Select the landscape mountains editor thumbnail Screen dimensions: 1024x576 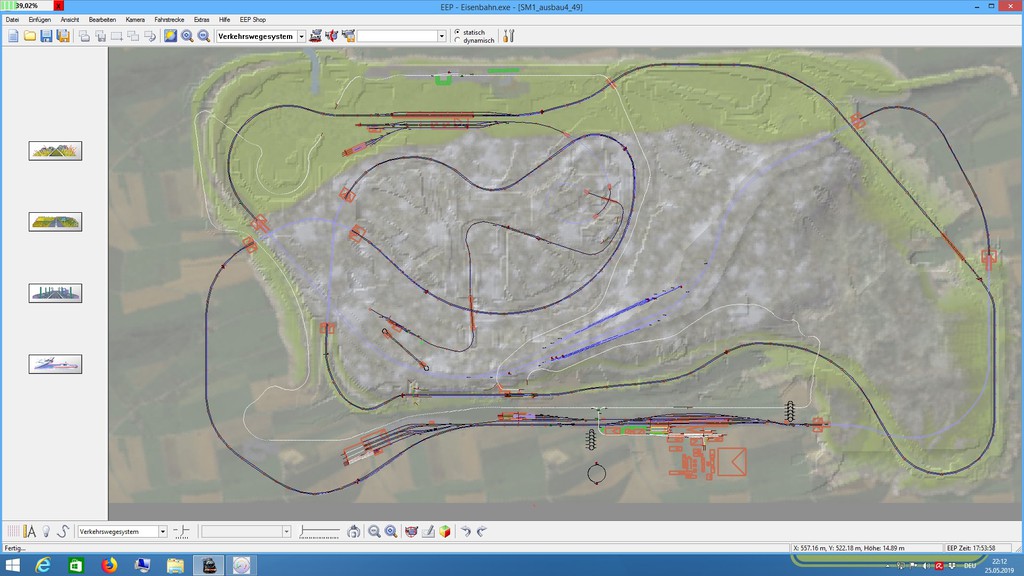[x=56, y=151]
